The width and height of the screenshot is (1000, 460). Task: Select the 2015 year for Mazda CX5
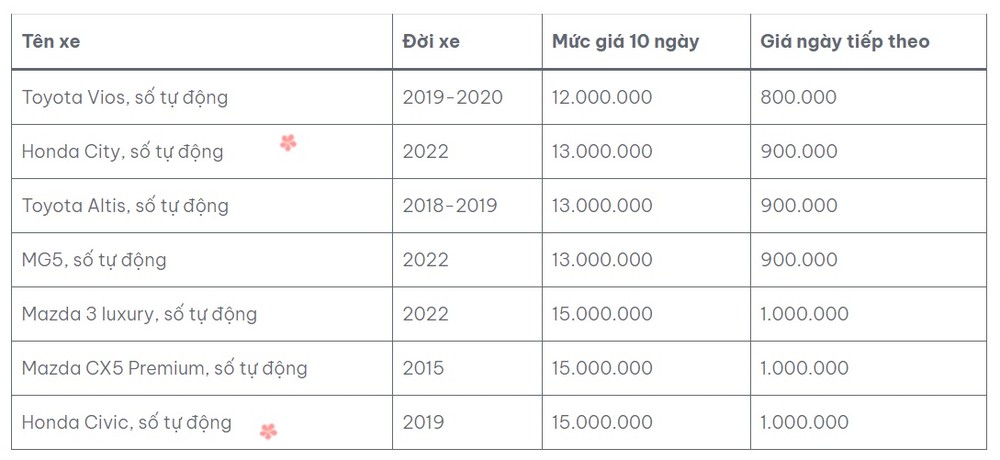[423, 369]
